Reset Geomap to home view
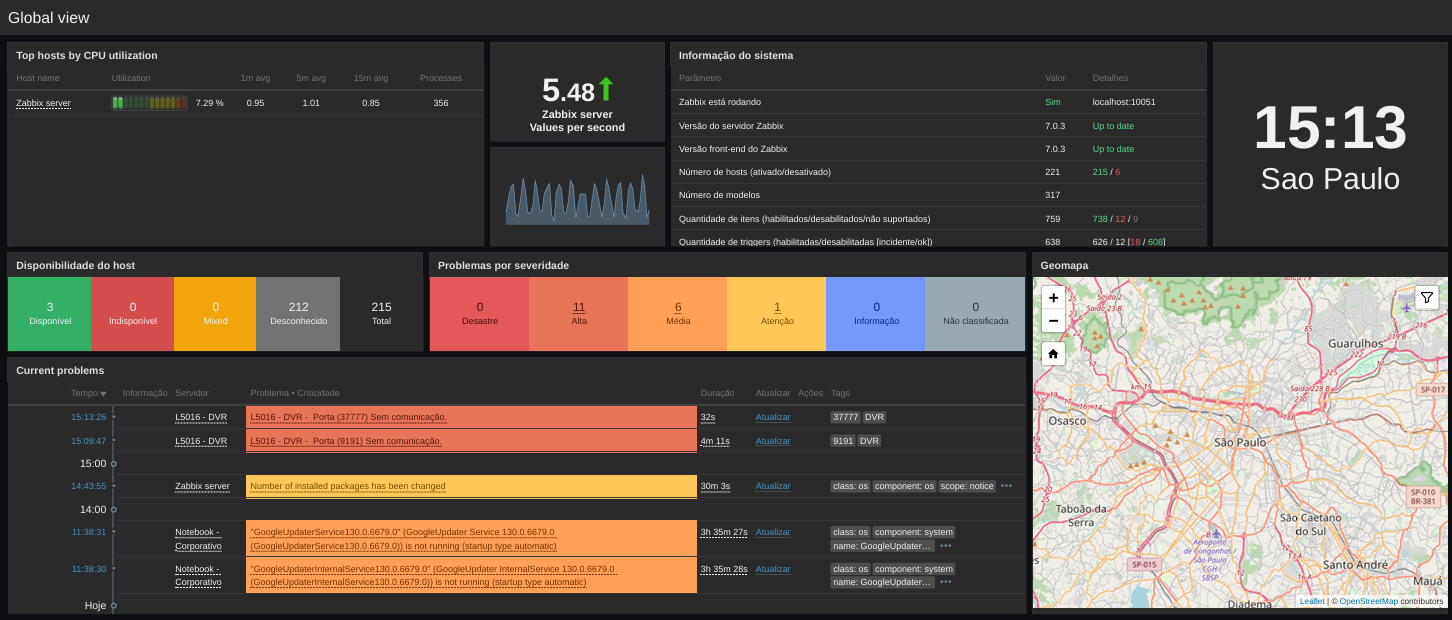1452x620 pixels. click(1053, 354)
